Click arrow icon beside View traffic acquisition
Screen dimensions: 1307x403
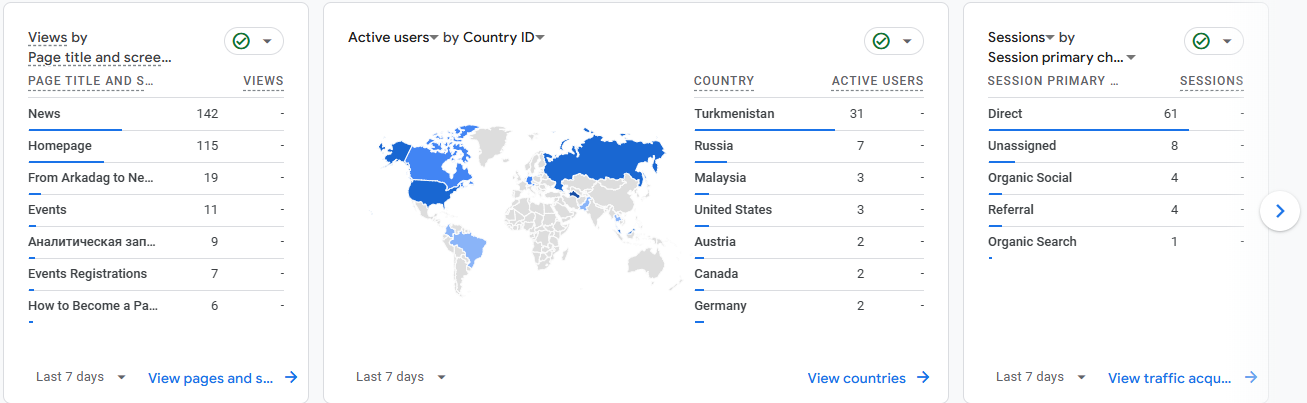tap(1251, 378)
